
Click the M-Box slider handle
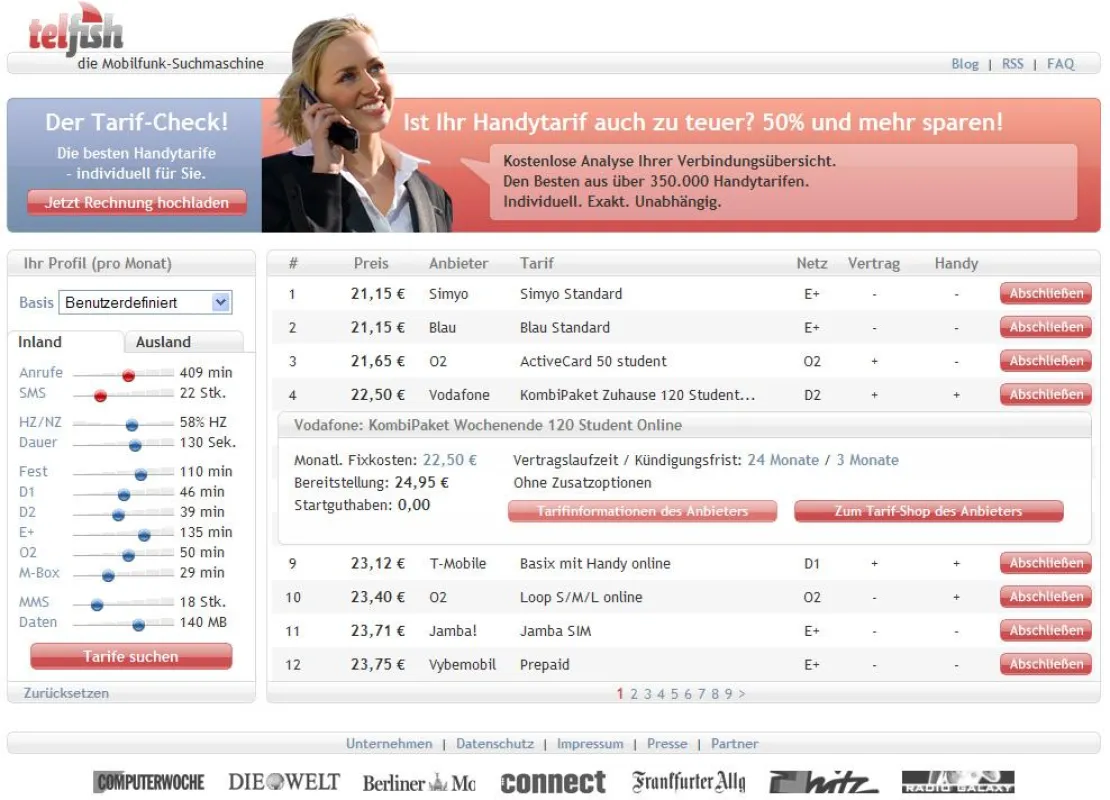click(108, 576)
